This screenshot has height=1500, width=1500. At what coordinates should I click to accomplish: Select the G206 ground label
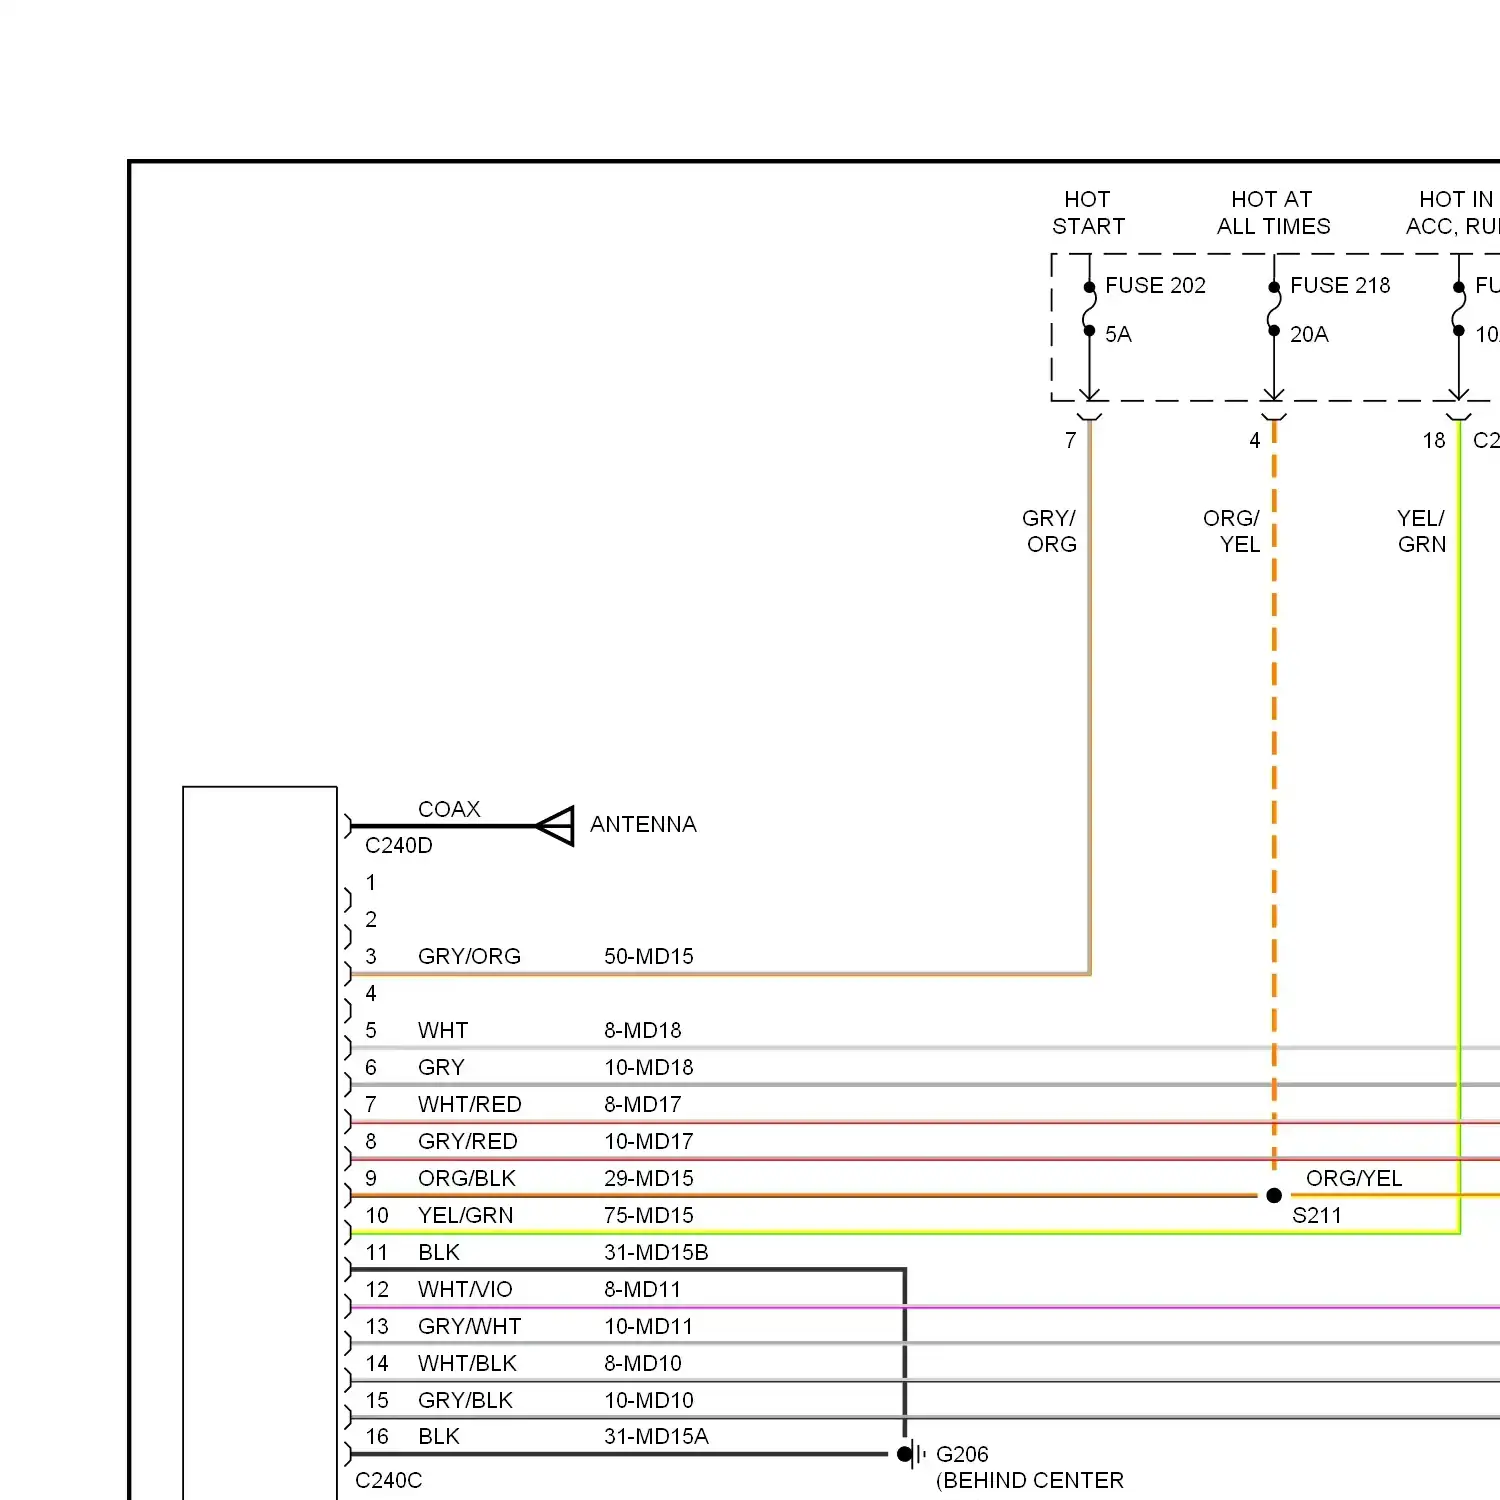[x=962, y=1454]
